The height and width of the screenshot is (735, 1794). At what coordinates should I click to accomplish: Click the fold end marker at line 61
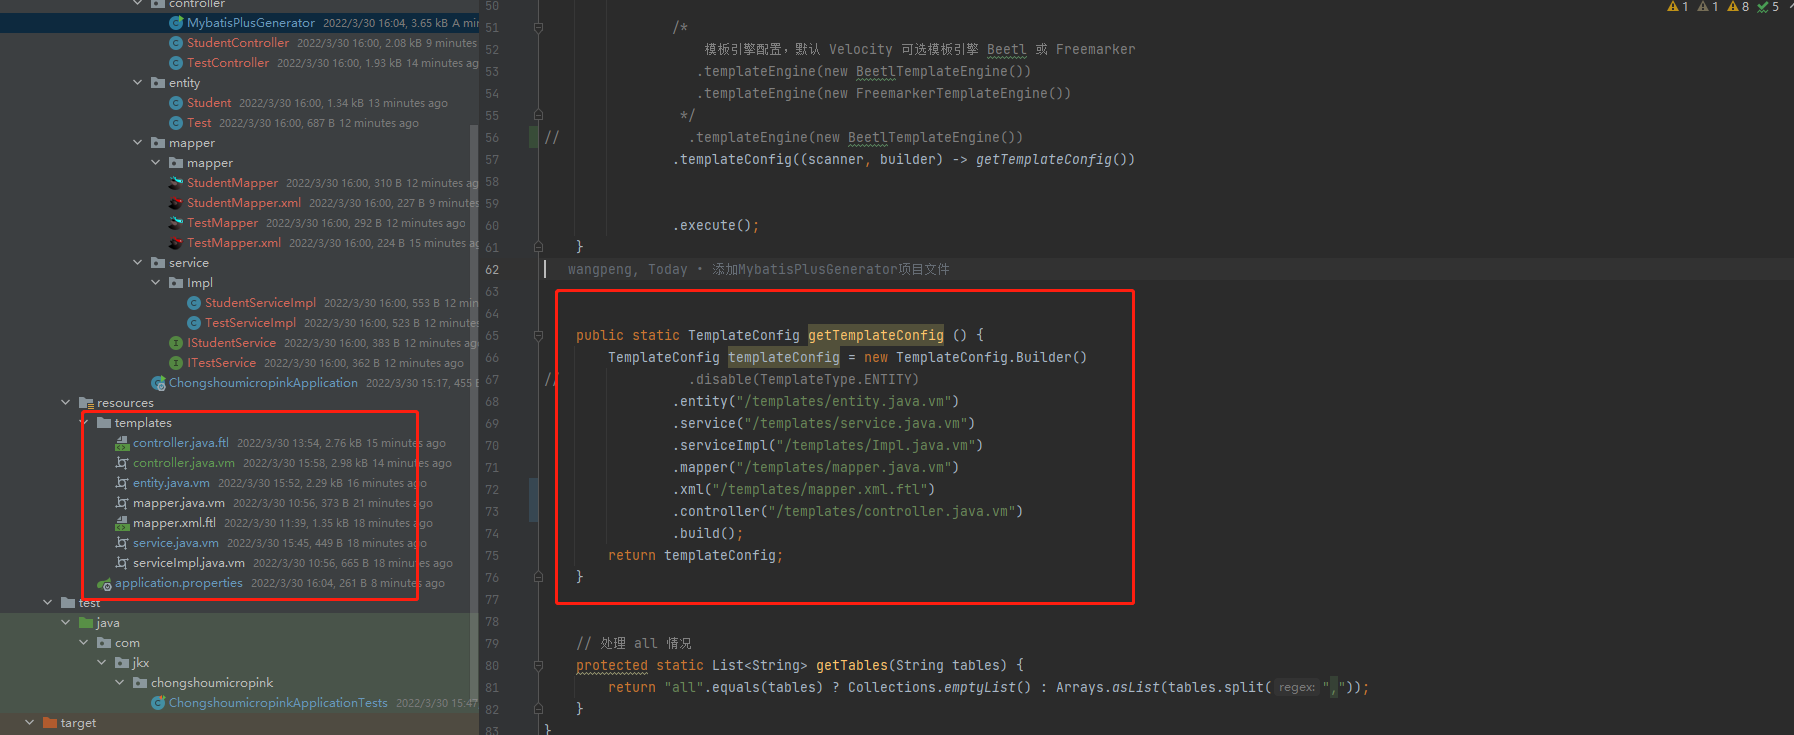538,247
